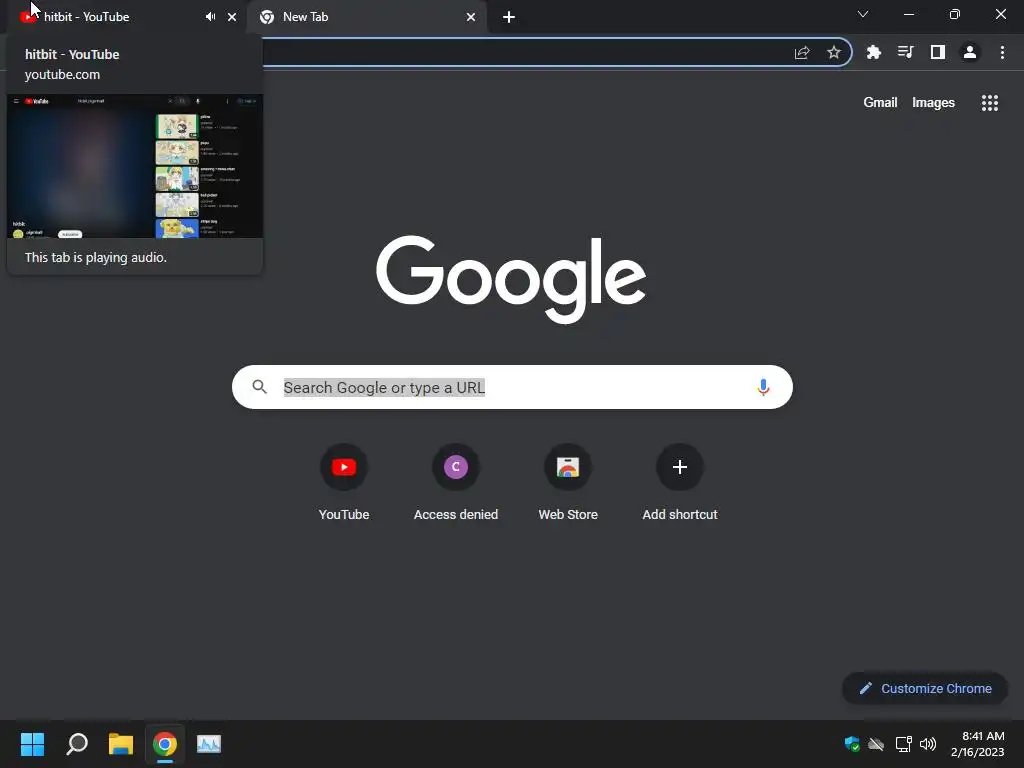This screenshot has width=1024, height=768.
Task: Click the share this page icon
Action: pos(802,52)
